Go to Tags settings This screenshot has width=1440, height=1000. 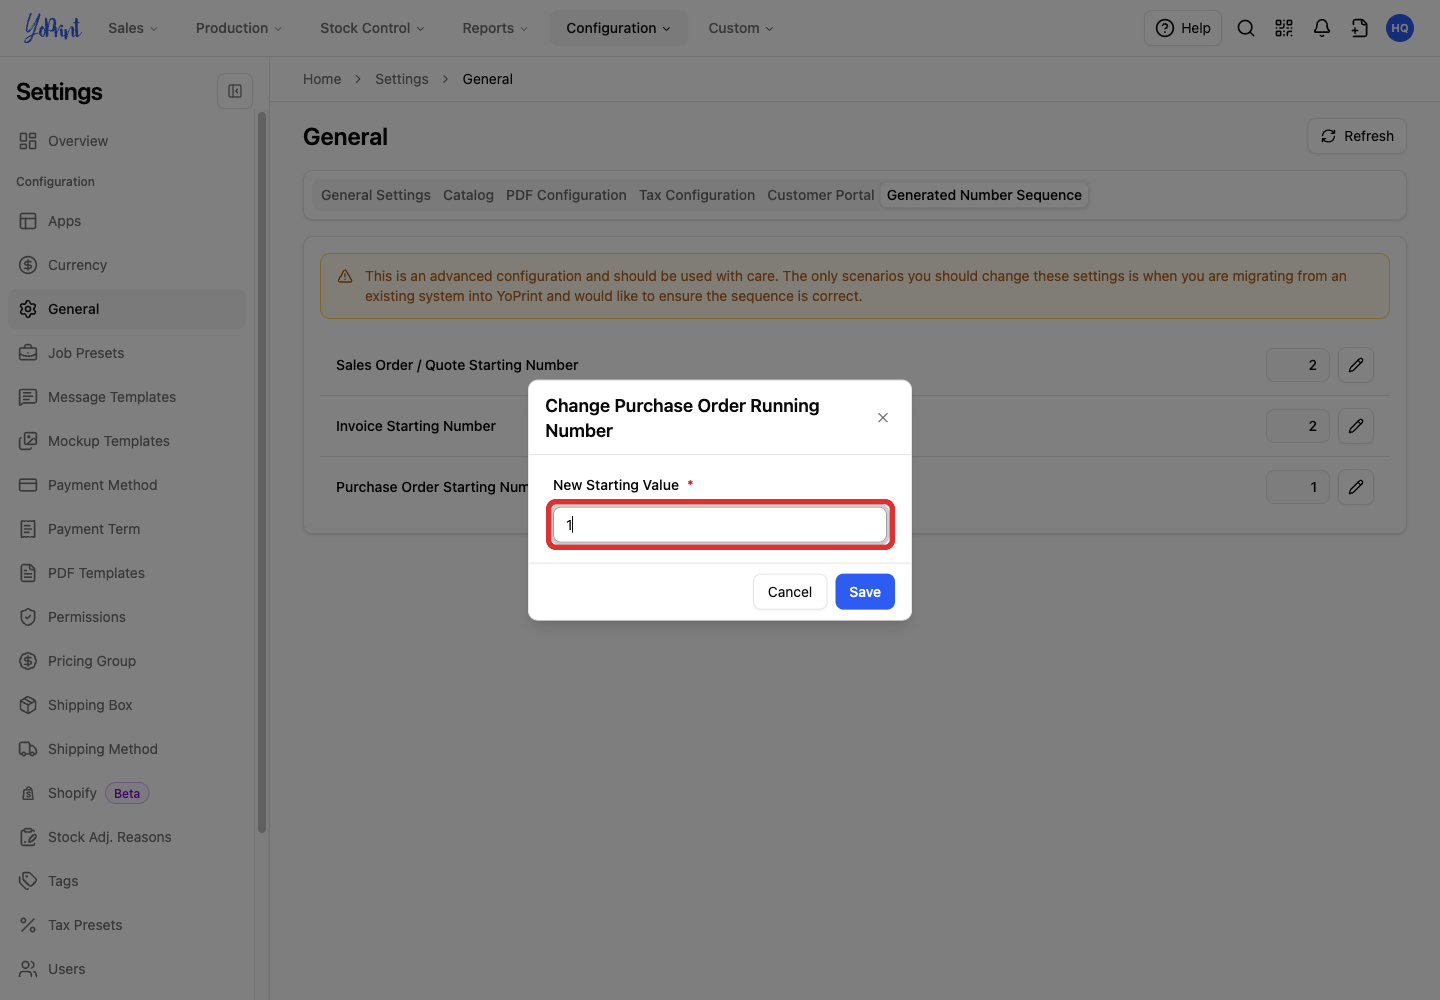(127, 881)
